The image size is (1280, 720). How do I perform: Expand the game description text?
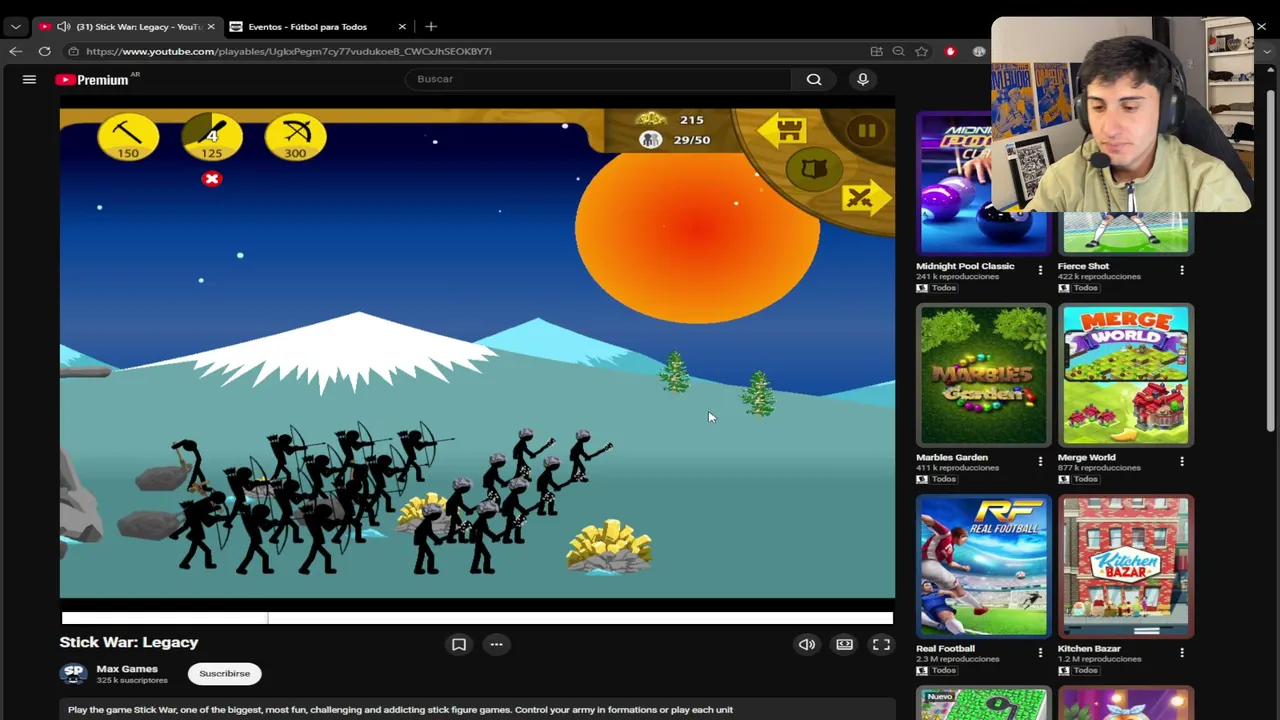[400, 710]
